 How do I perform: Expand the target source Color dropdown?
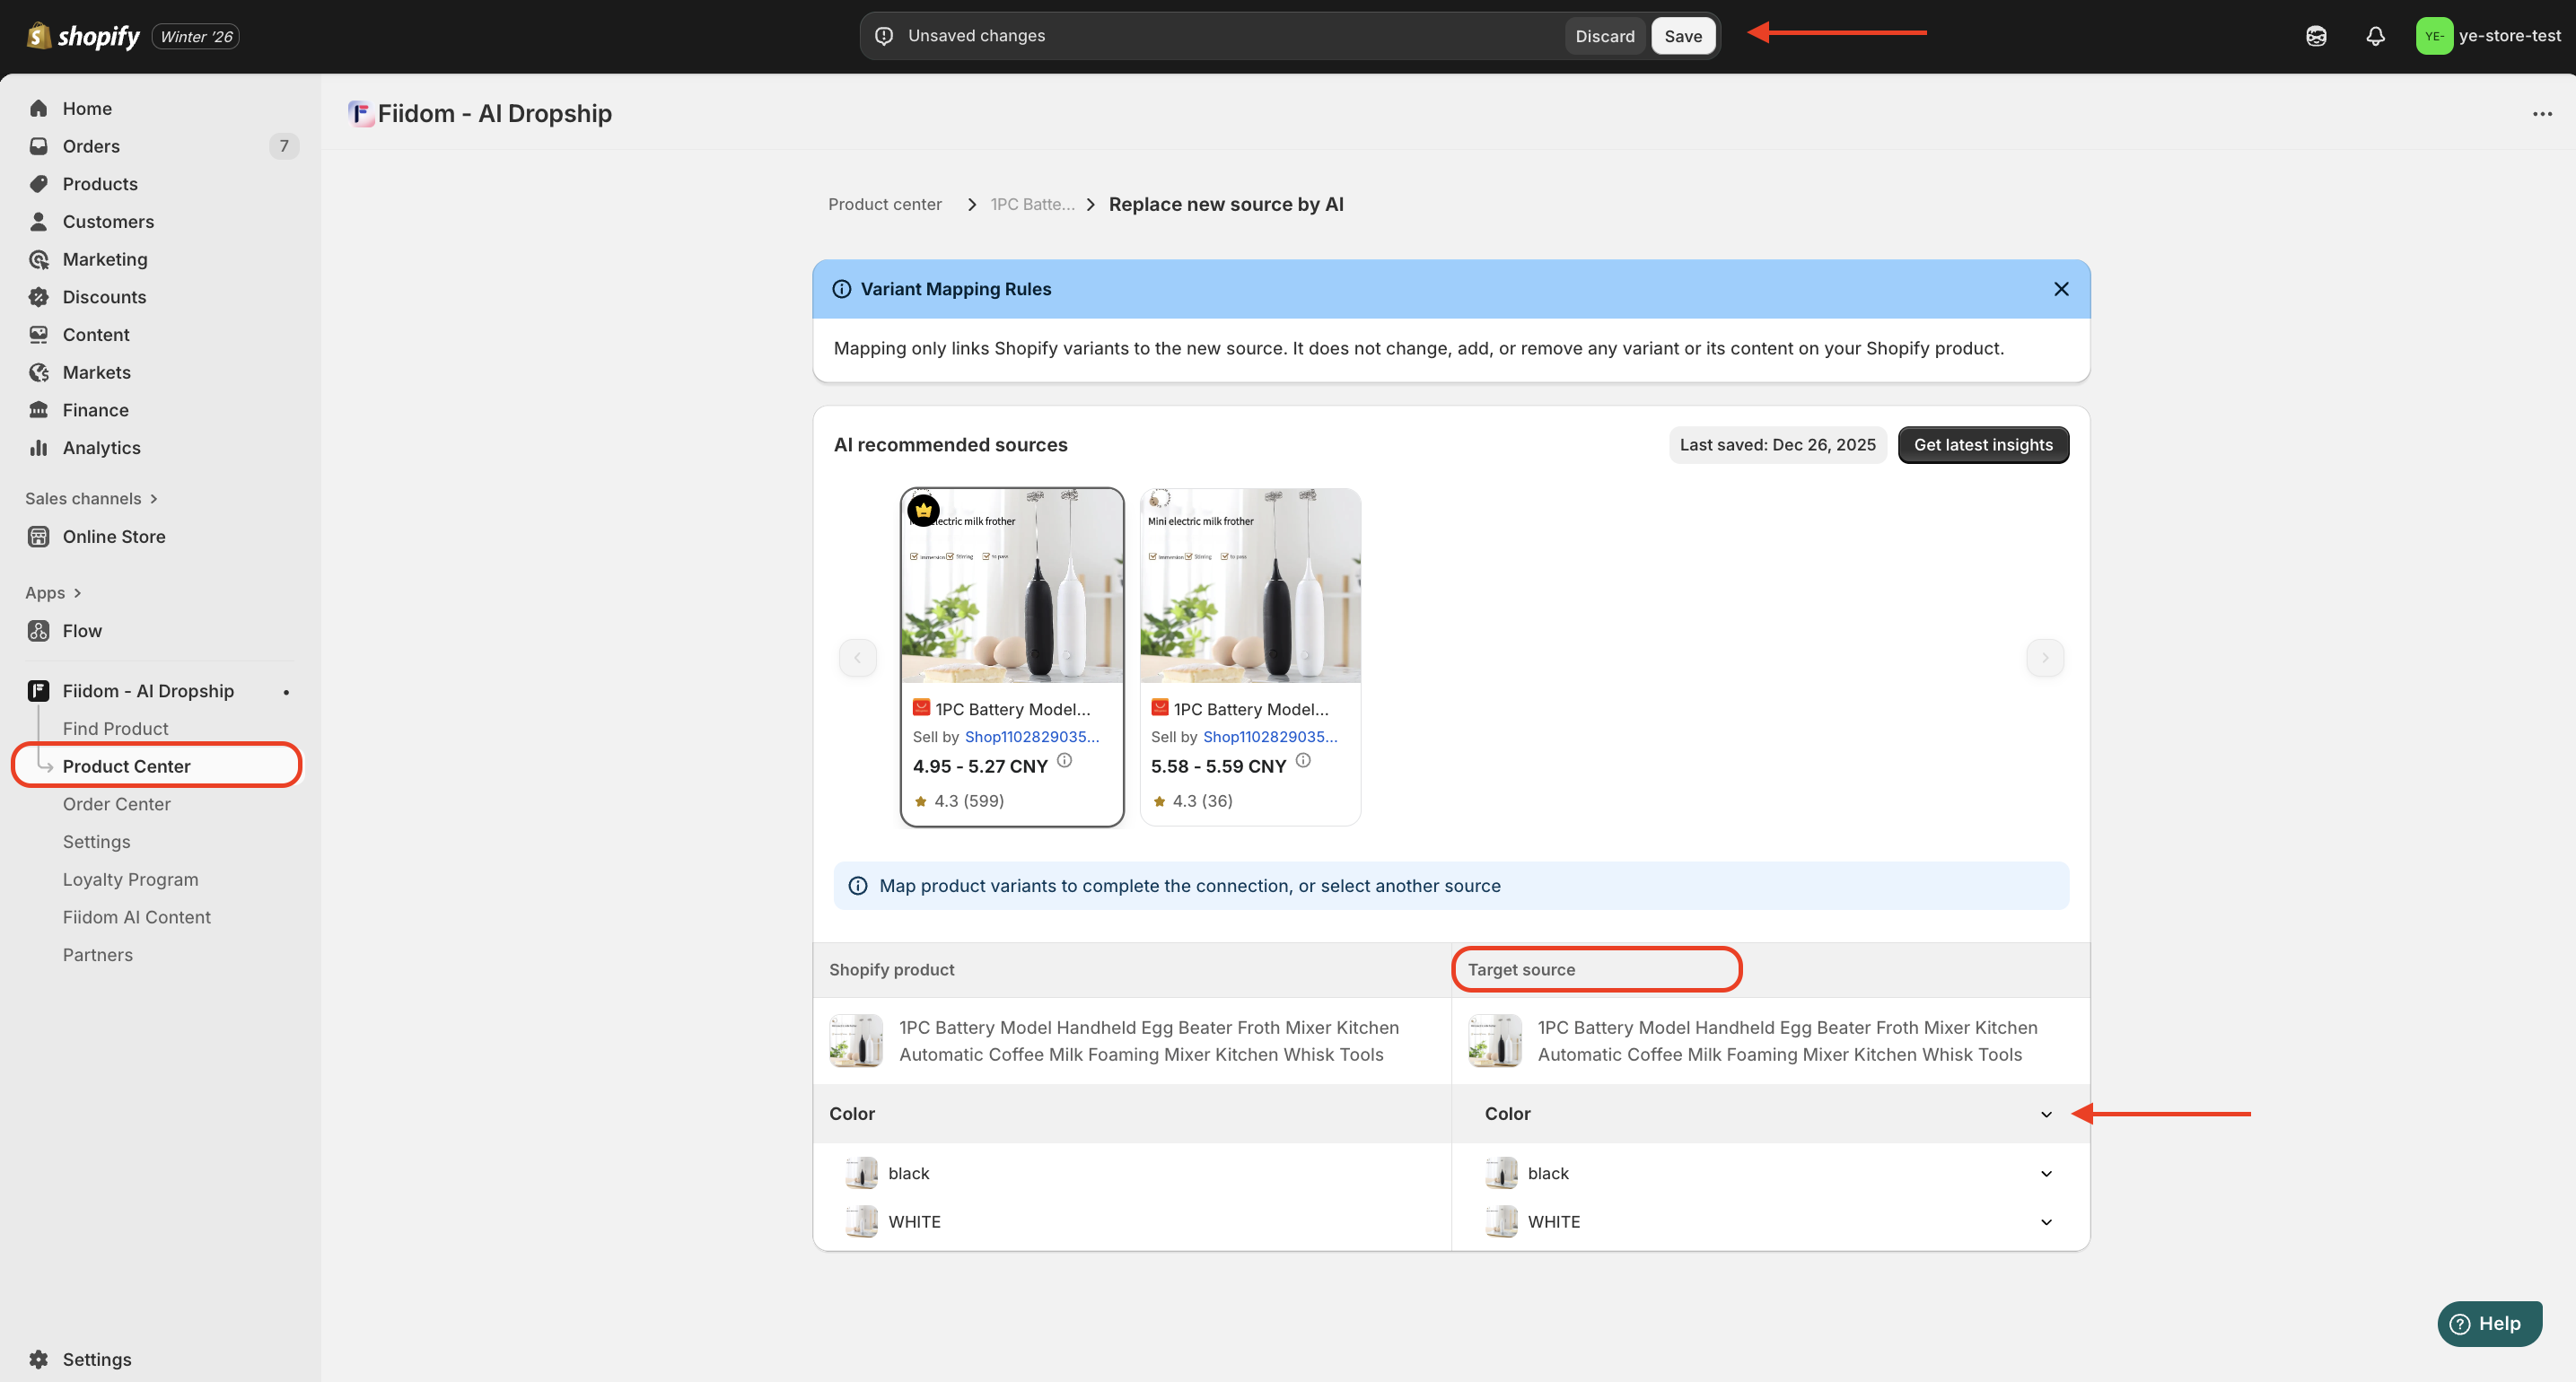2046,1114
